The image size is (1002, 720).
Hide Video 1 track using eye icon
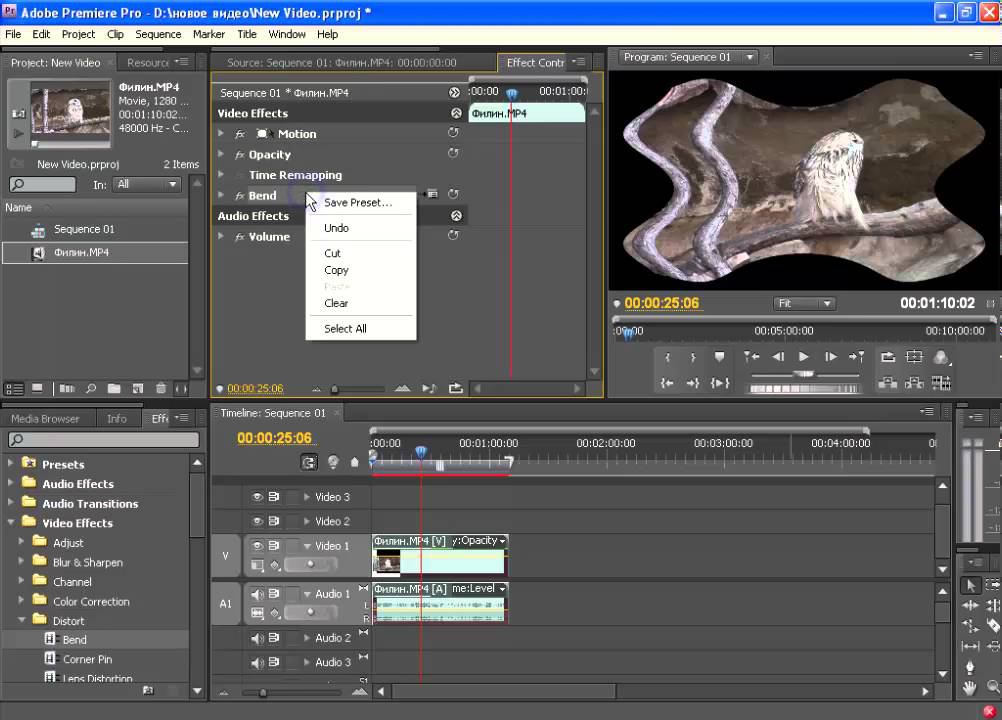point(257,546)
